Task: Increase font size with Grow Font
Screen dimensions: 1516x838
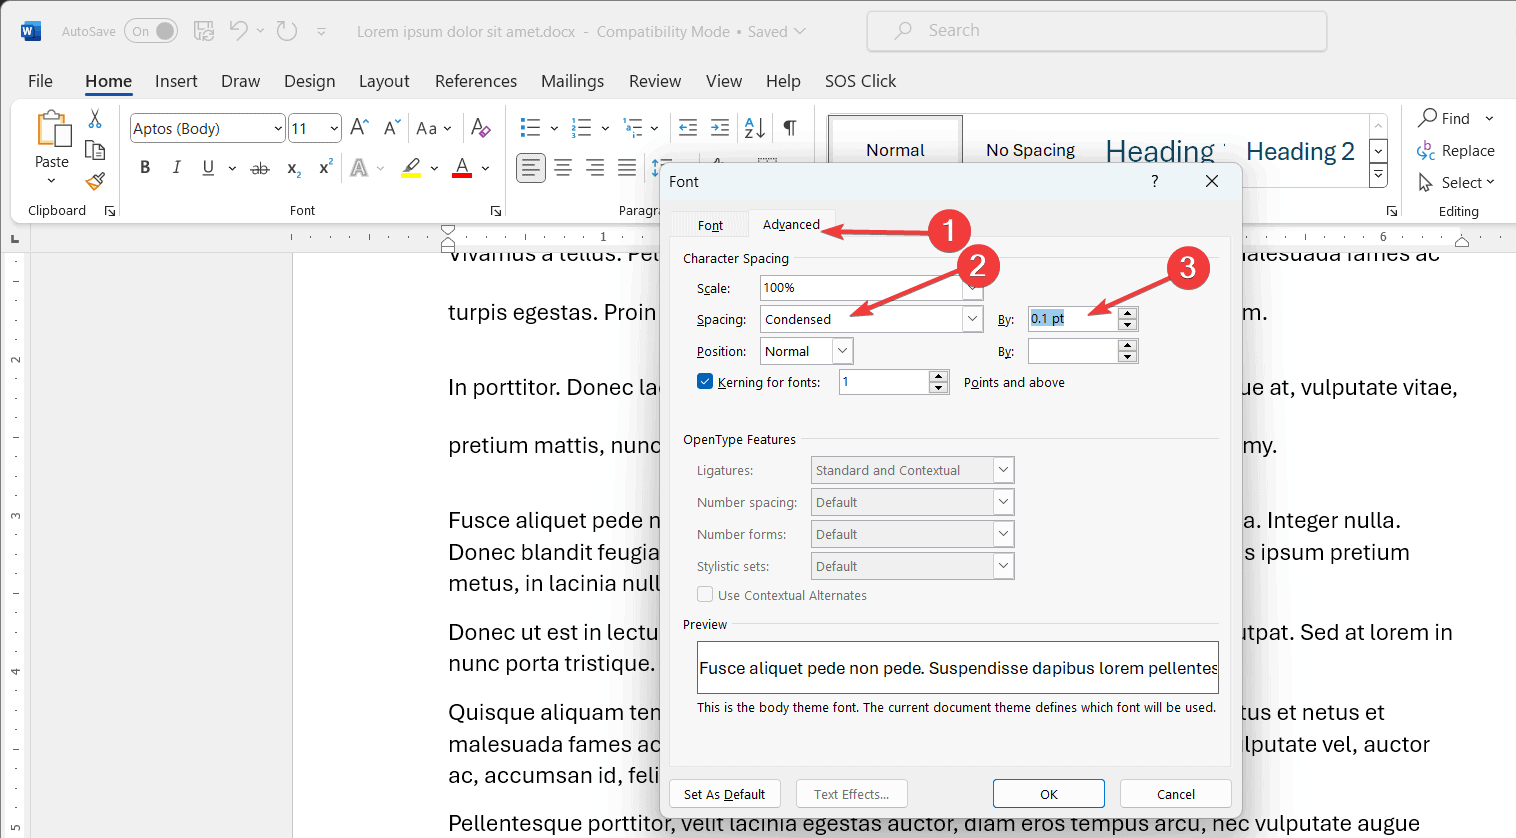Action: click(x=360, y=128)
